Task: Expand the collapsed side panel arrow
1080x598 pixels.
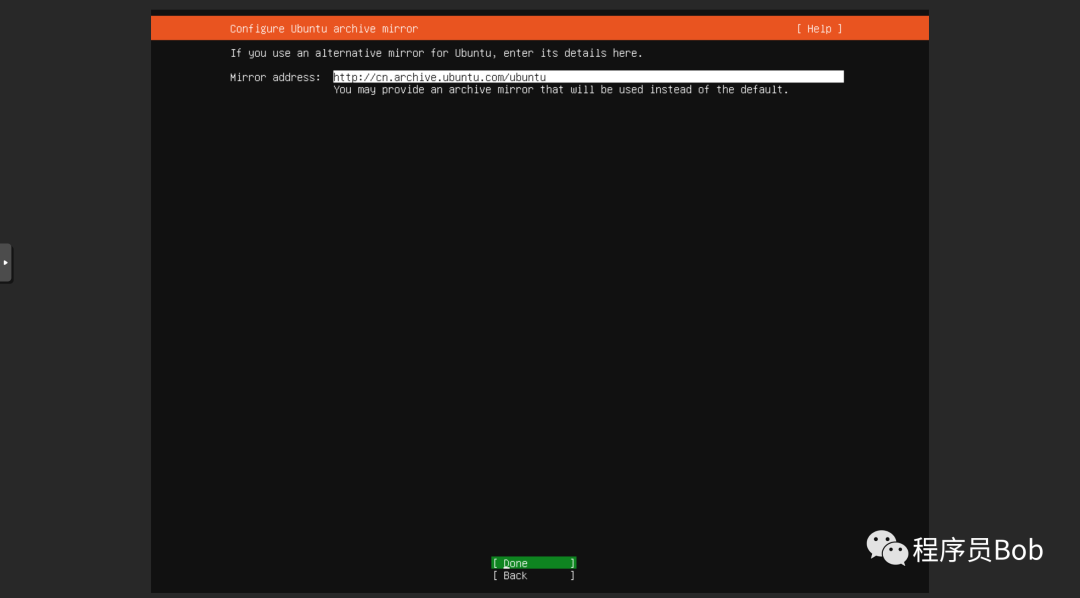Action: [x=6, y=262]
